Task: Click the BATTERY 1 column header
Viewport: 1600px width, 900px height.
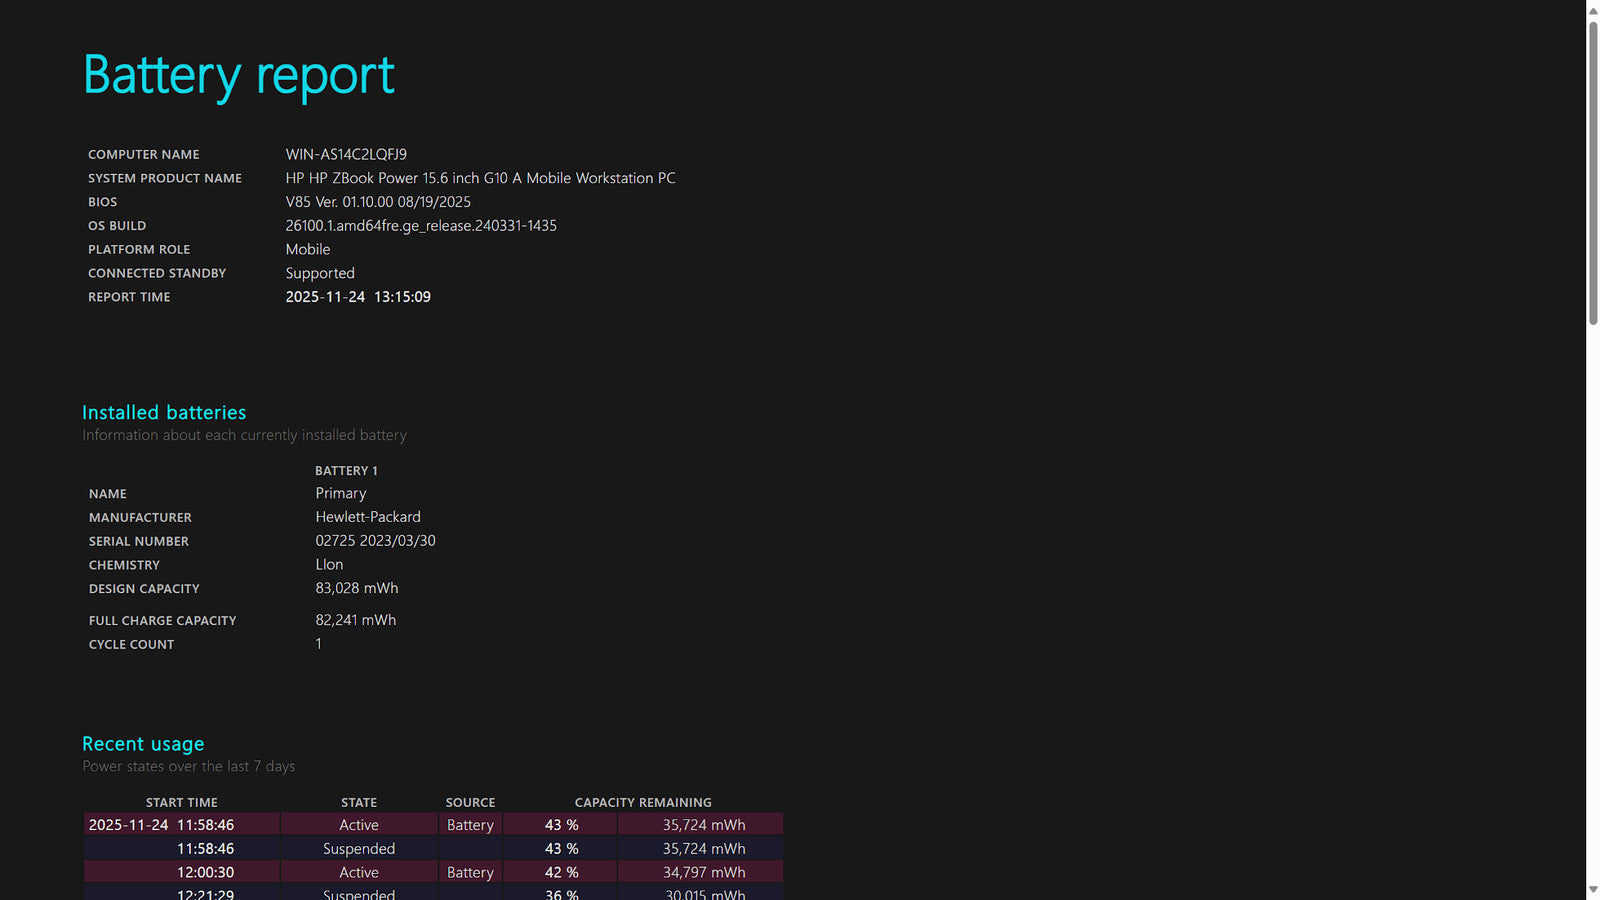Action: pos(346,471)
